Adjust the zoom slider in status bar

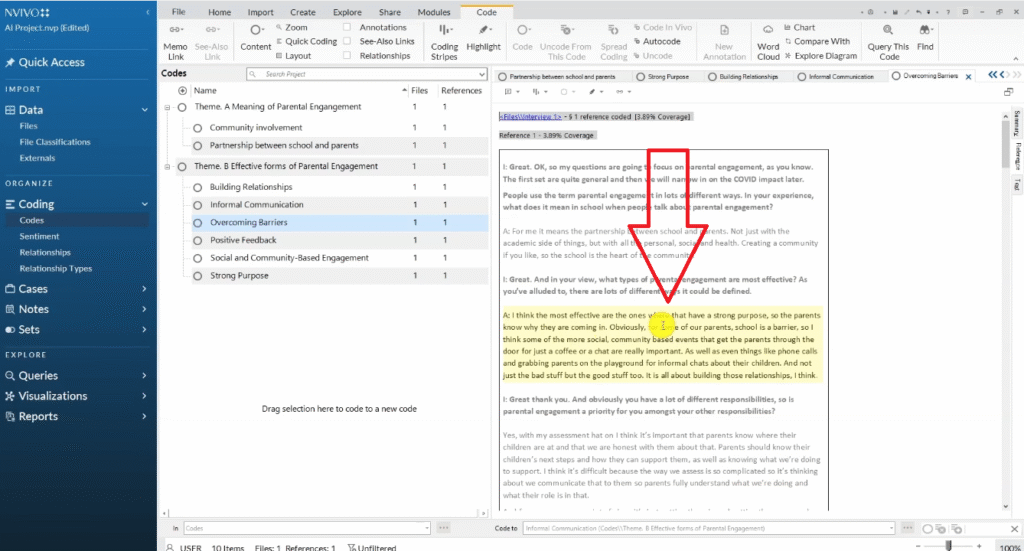(x=949, y=546)
